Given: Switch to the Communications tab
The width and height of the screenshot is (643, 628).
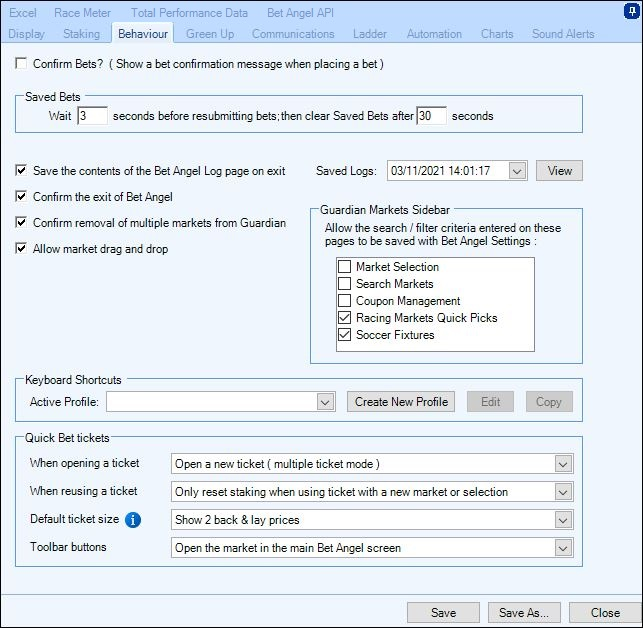Looking at the screenshot, I should (x=293, y=34).
